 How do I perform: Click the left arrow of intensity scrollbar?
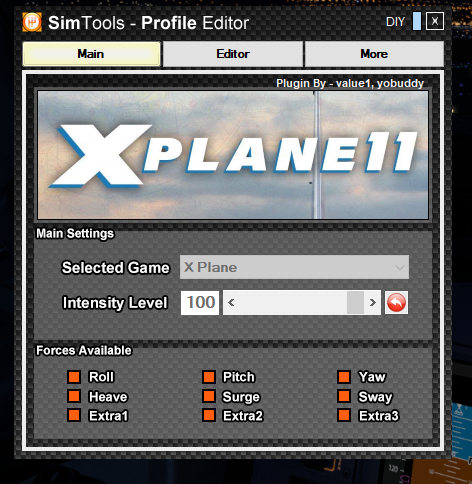point(231,303)
